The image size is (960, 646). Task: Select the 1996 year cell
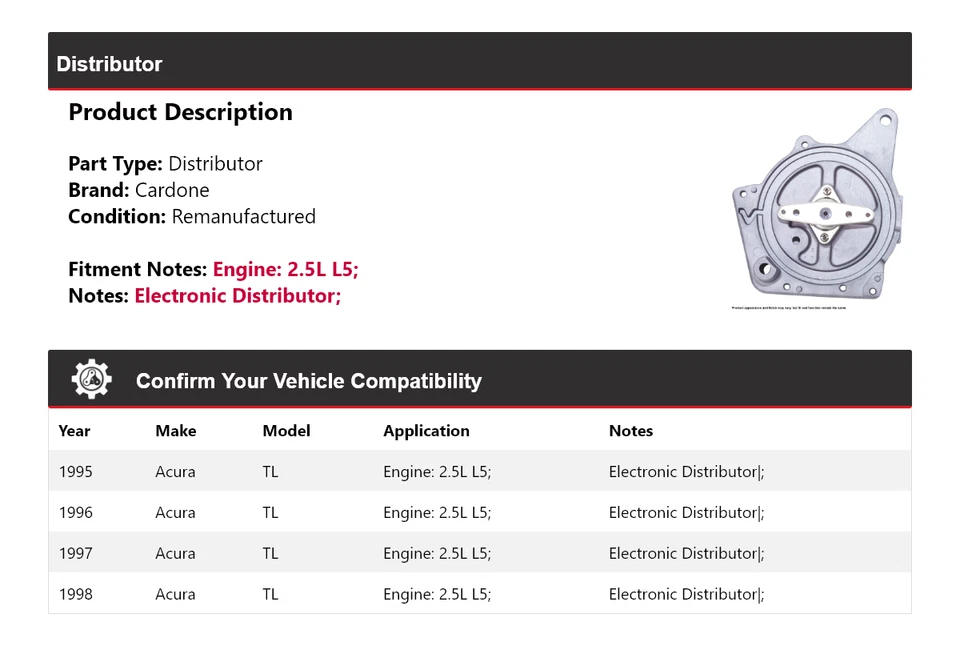[76, 513]
